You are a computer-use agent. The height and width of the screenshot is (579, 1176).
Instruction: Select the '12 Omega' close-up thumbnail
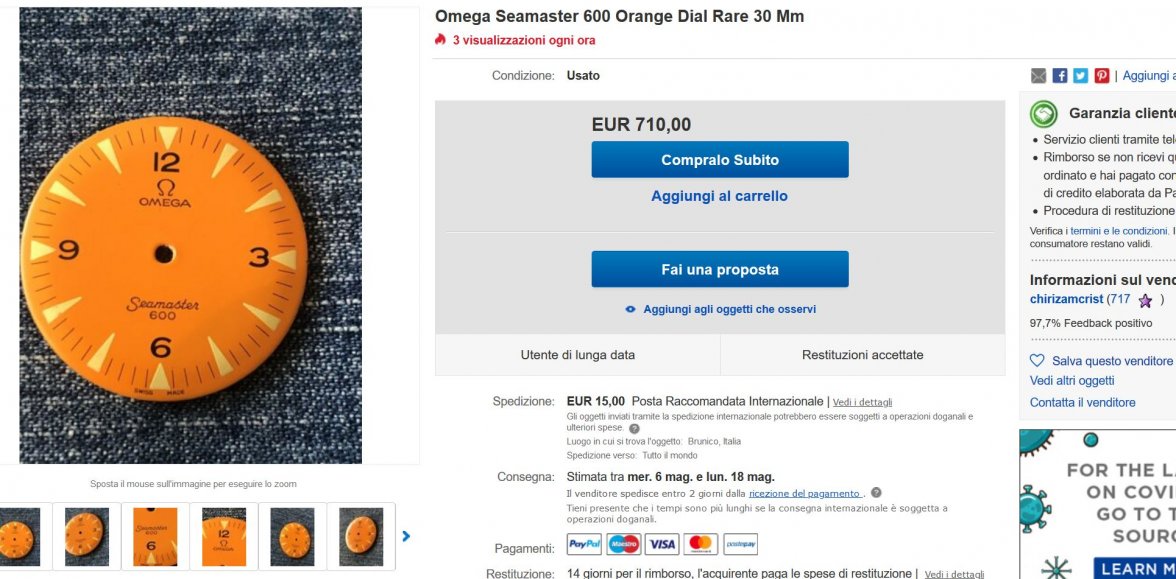click(224, 536)
